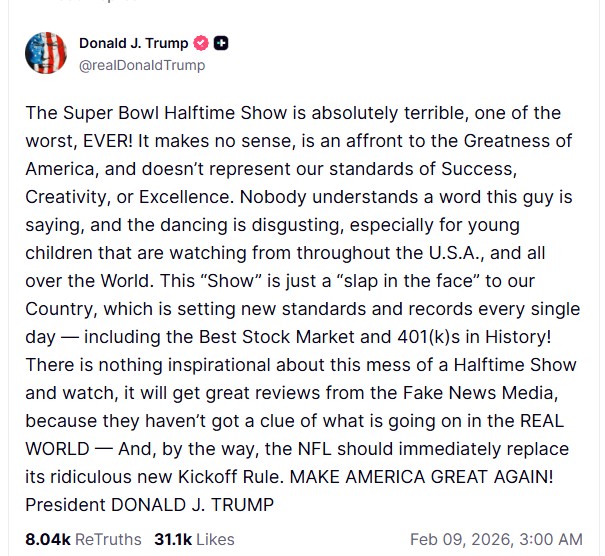Open the profile avatar picture
The height and width of the screenshot is (556, 605).
(45, 54)
